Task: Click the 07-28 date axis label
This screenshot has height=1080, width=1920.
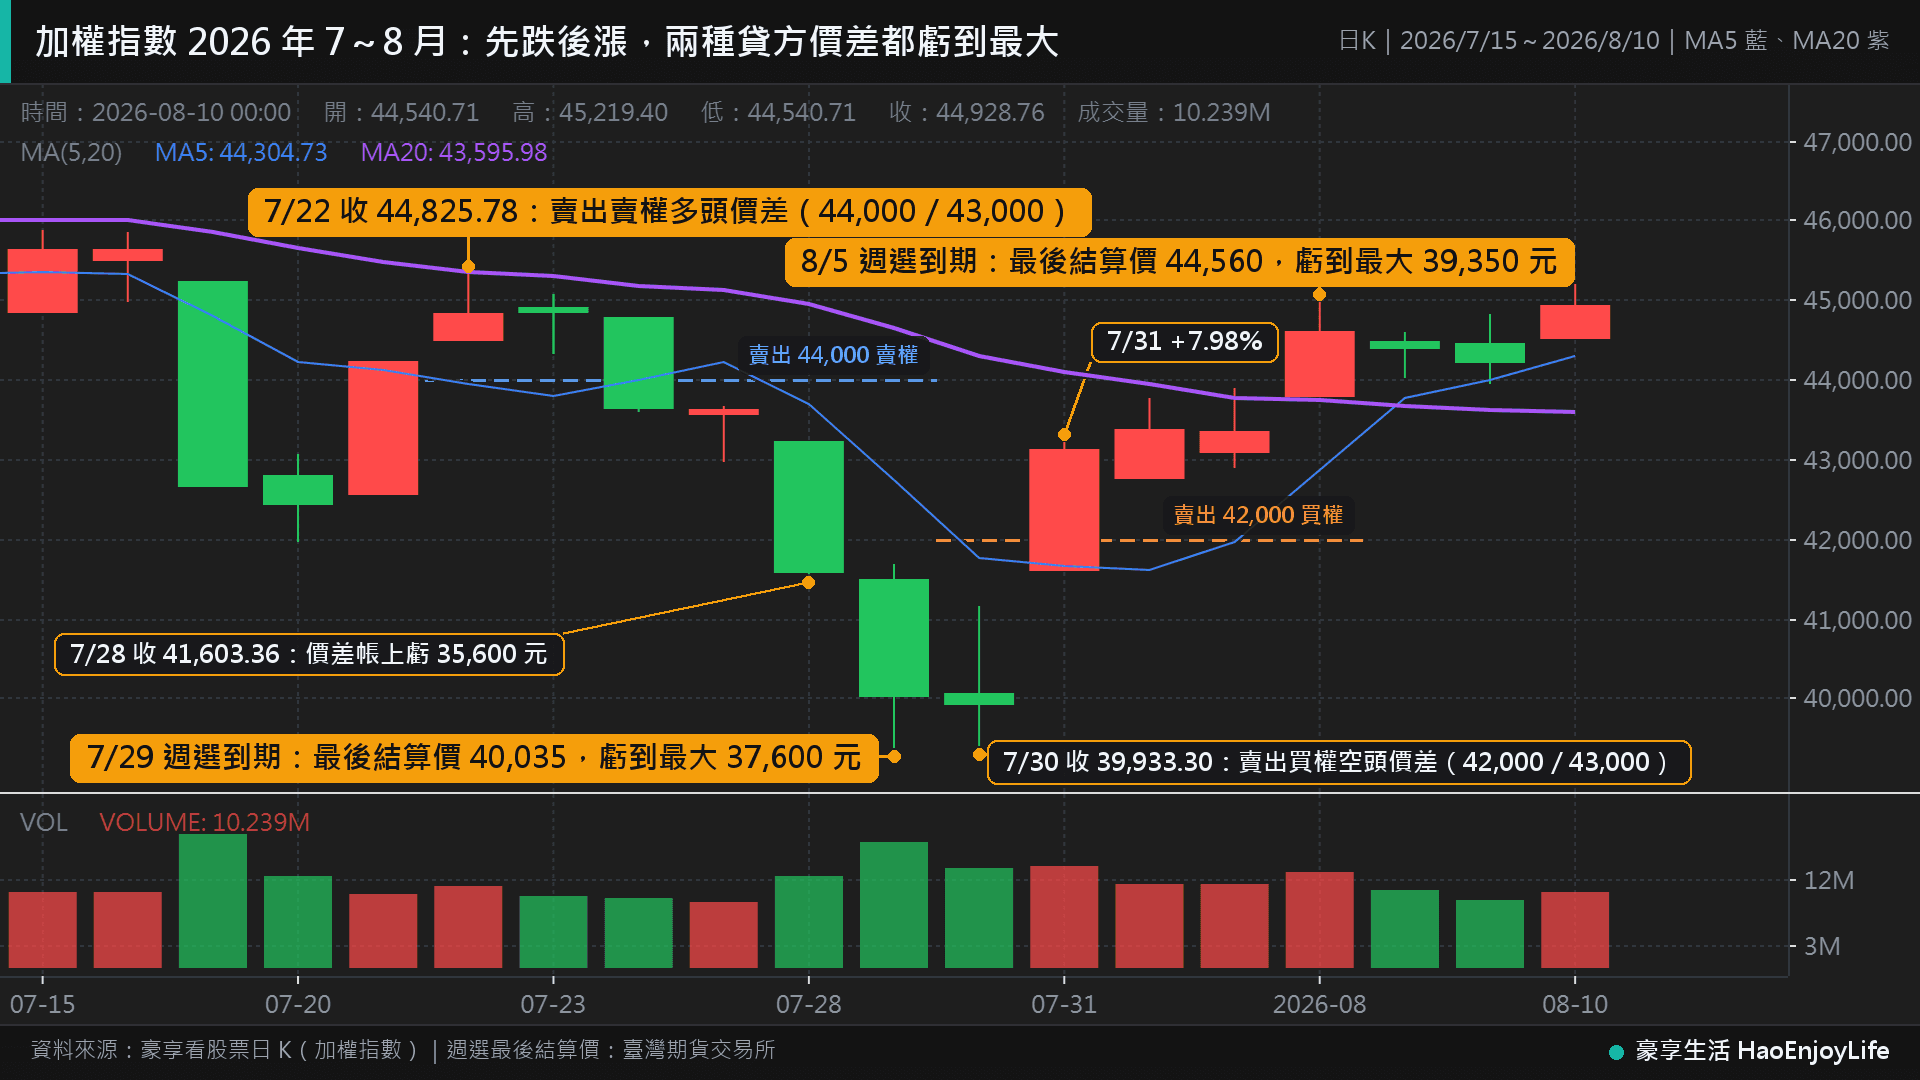Action: tap(808, 1004)
